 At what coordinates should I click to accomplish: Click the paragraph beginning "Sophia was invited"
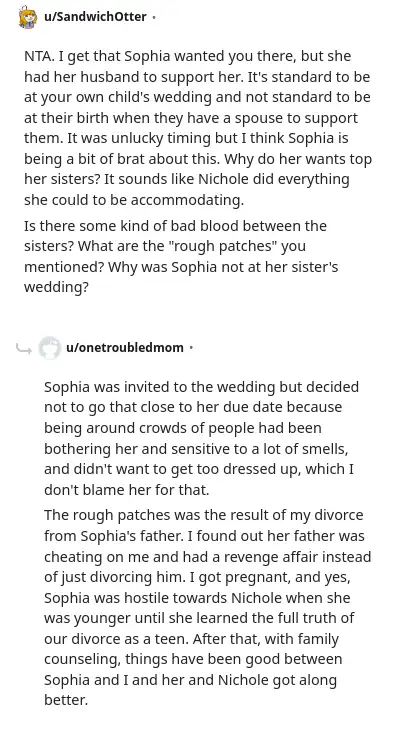[201, 438]
